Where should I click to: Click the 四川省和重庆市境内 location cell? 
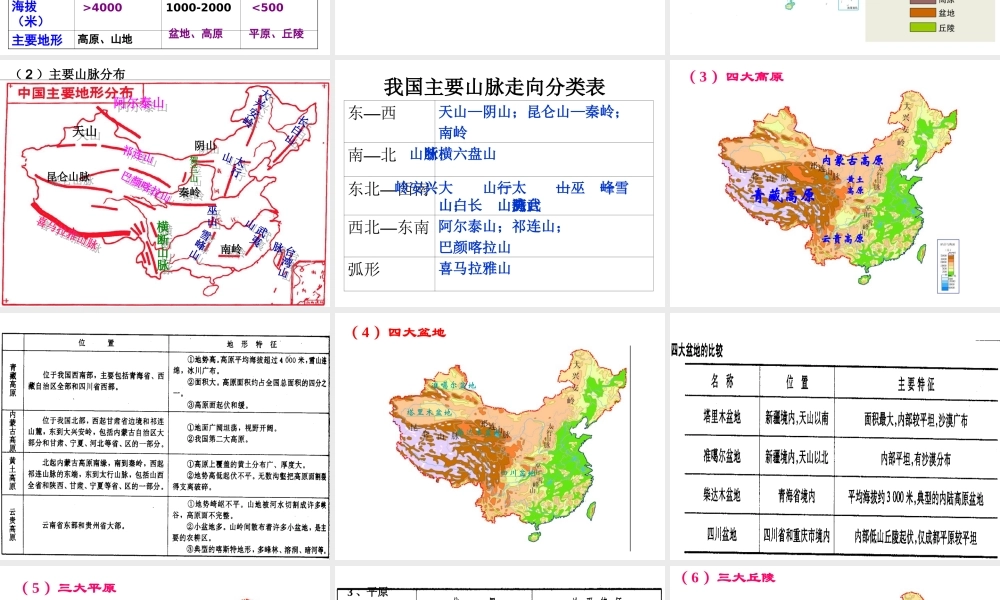pyautogui.click(x=797, y=536)
